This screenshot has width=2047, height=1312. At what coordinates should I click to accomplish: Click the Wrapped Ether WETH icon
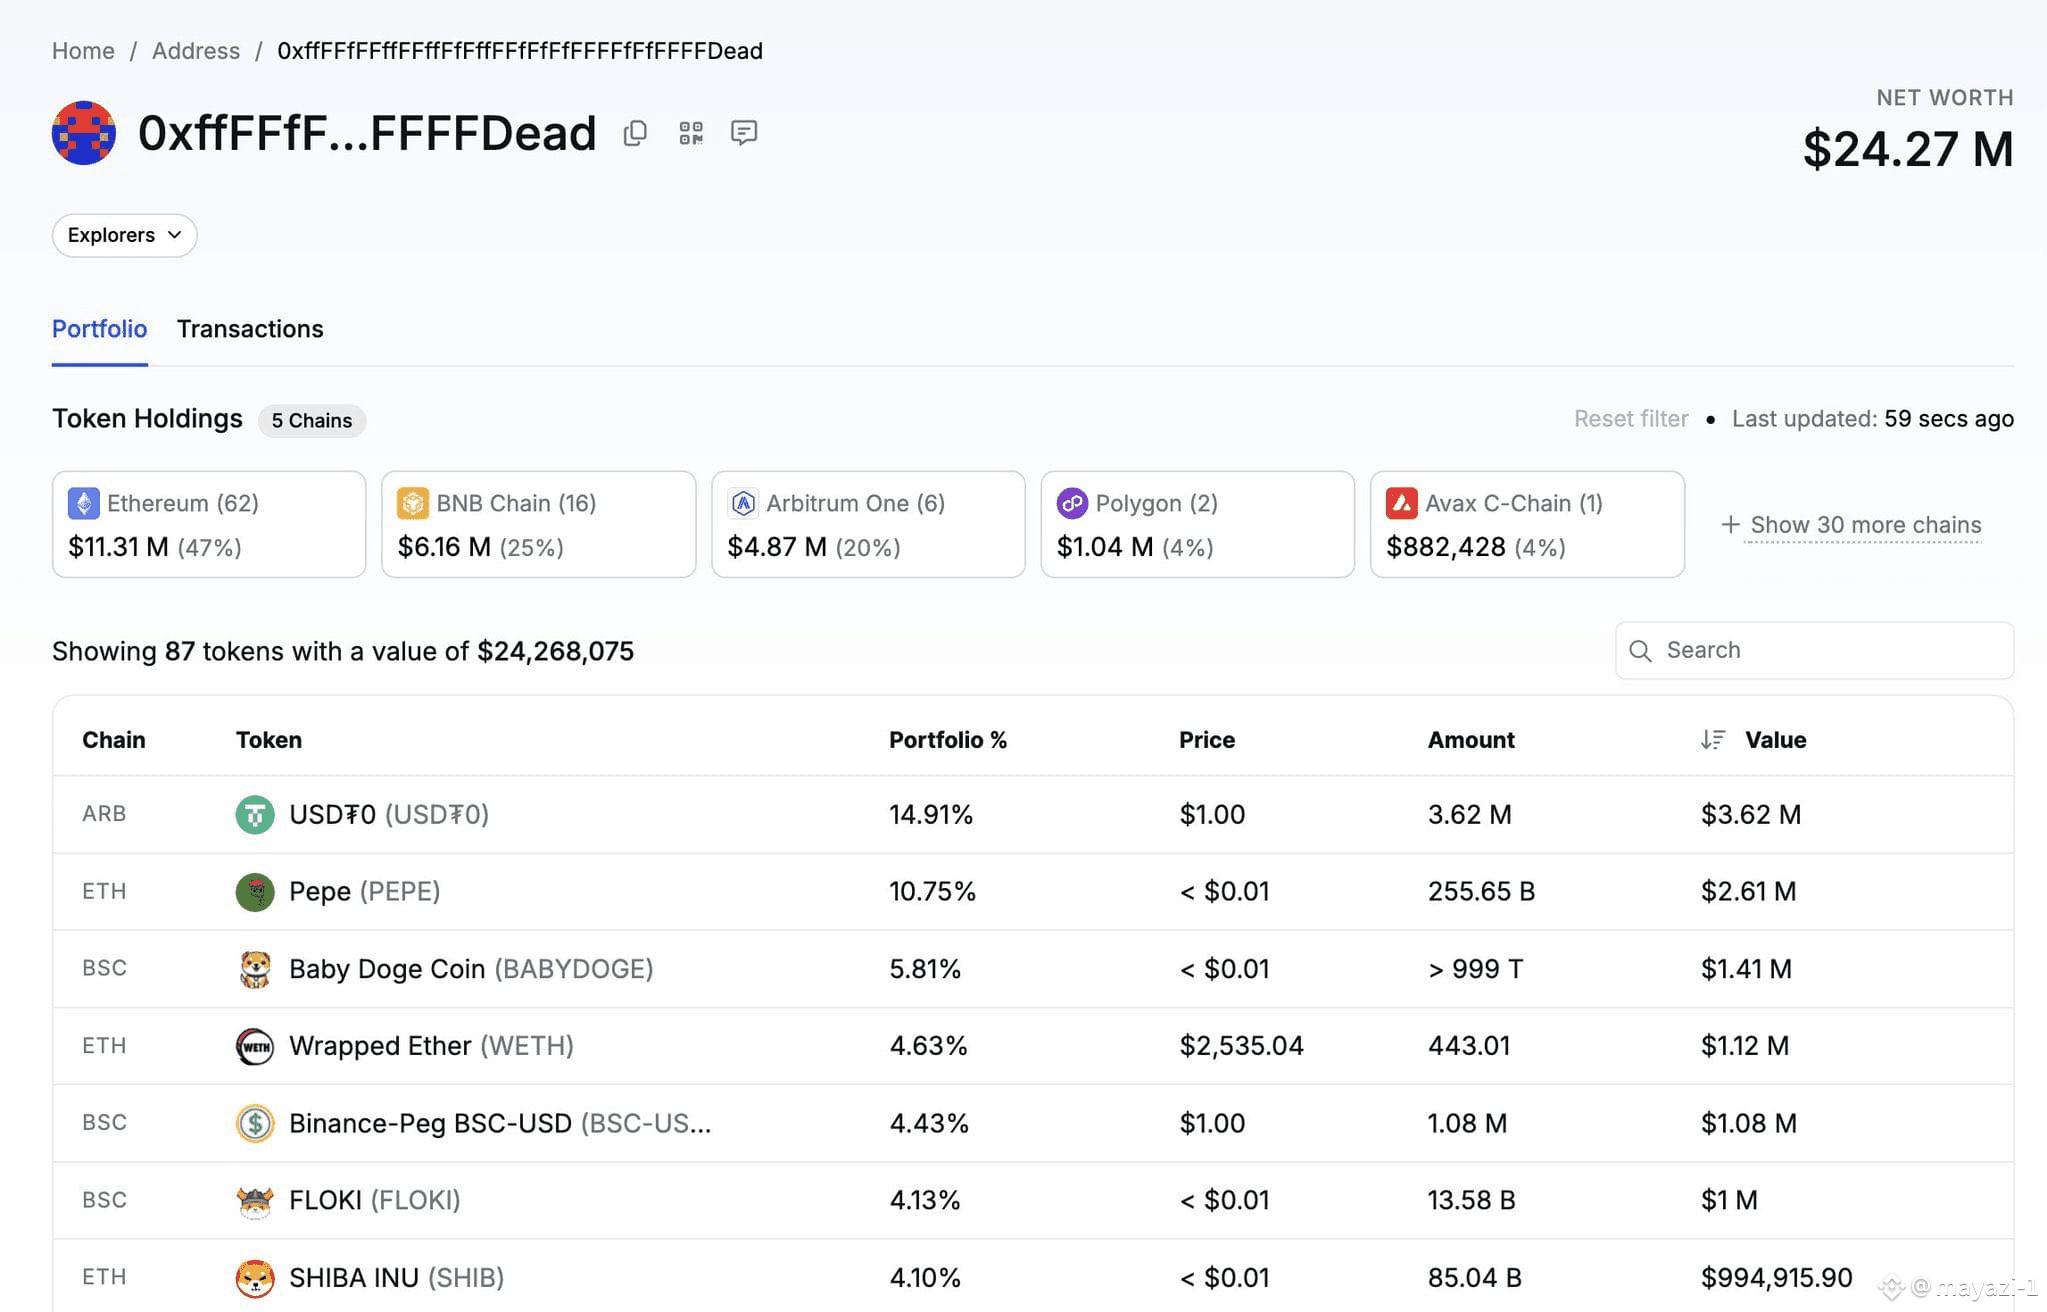tap(255, 1046)
